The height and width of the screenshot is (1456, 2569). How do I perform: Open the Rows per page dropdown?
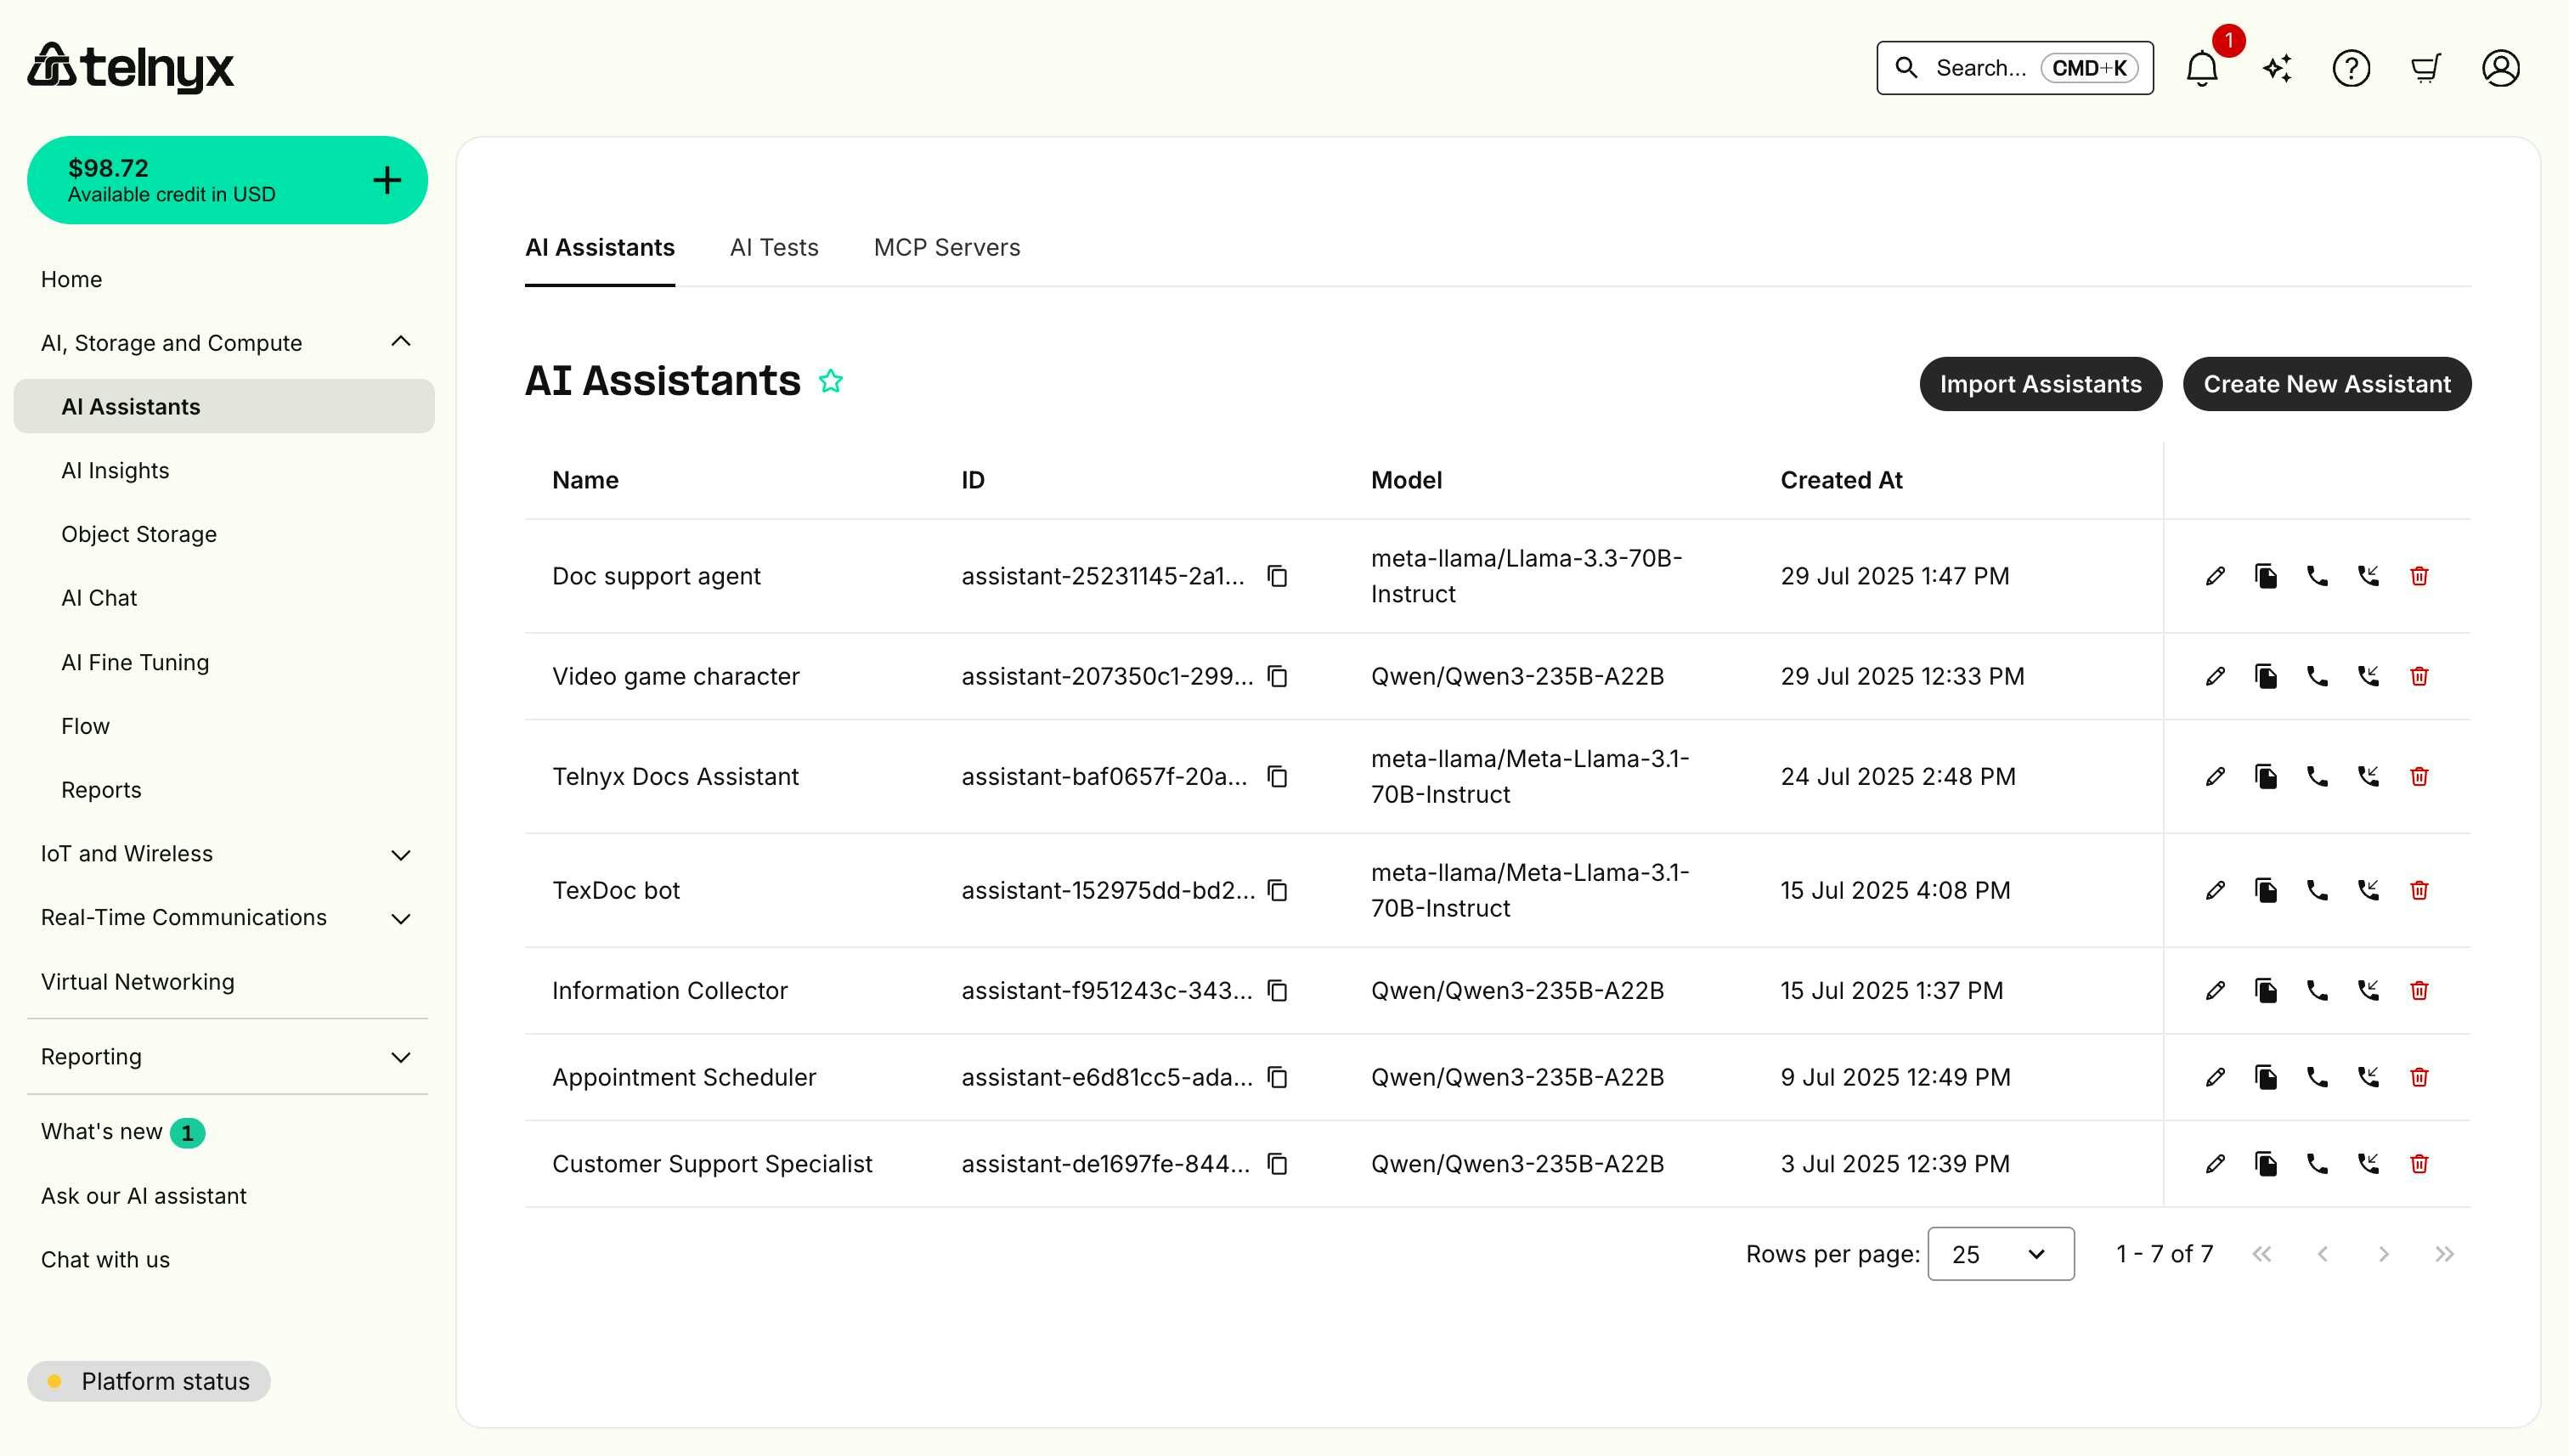pos(1999,1253)
